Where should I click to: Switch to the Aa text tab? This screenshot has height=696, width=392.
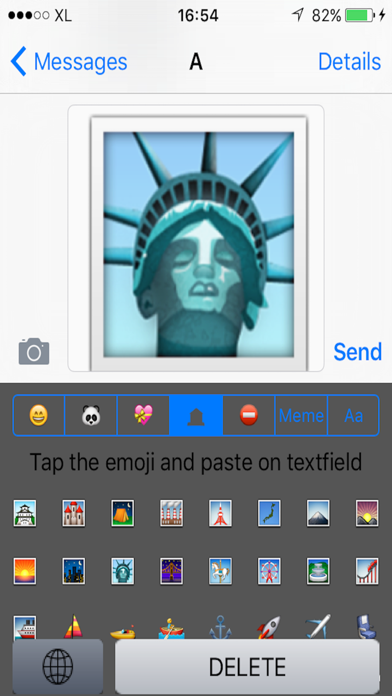tap(353, 415)
